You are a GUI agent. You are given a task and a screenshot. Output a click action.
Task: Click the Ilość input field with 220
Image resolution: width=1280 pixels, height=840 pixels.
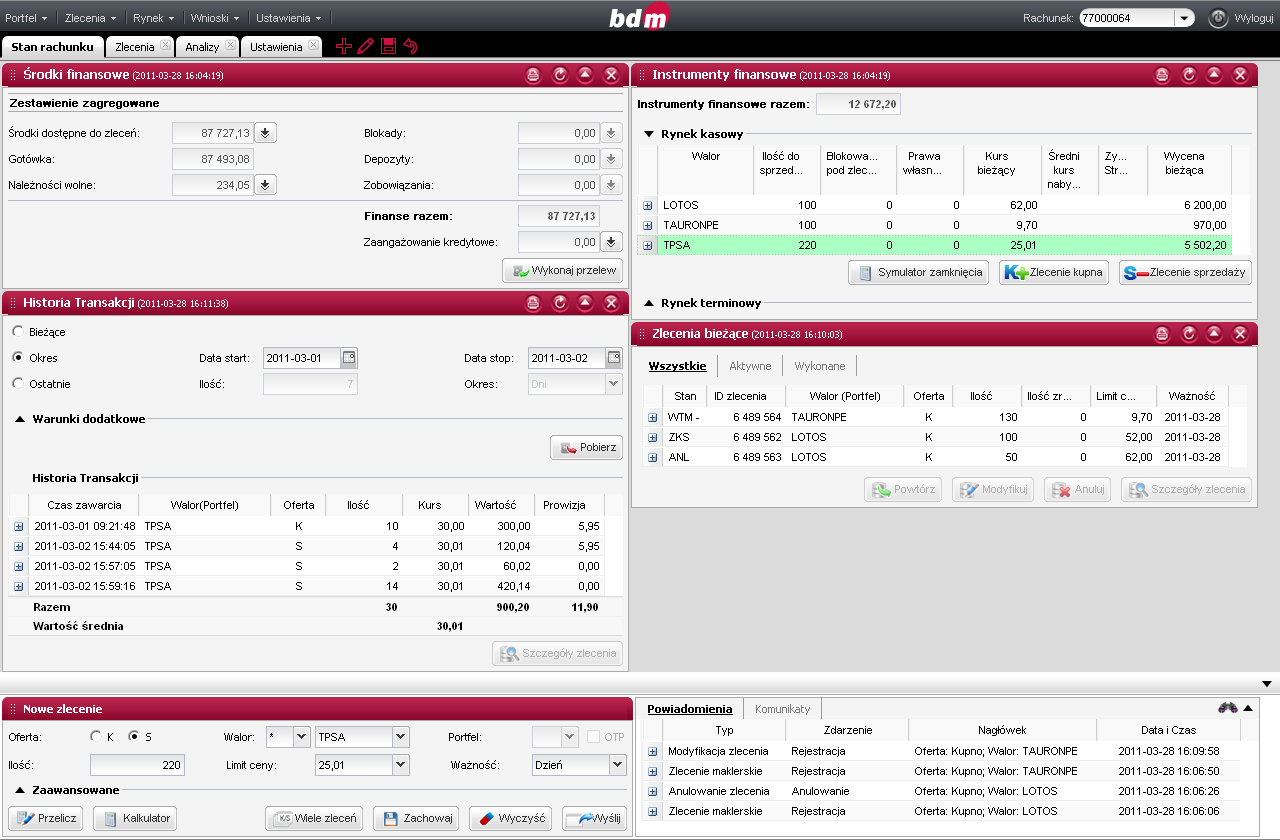click(138, 765)
